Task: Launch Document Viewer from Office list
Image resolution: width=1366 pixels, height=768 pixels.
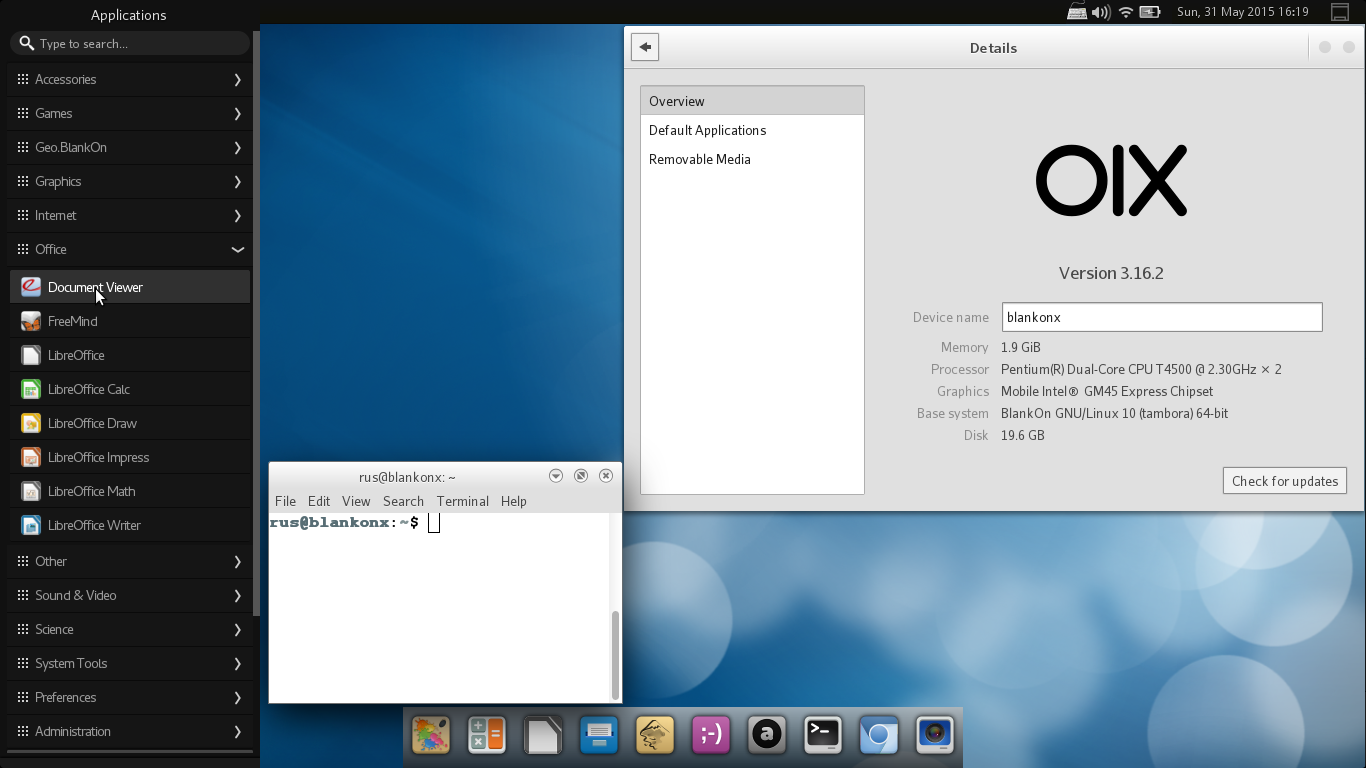Action: point(130,287)
